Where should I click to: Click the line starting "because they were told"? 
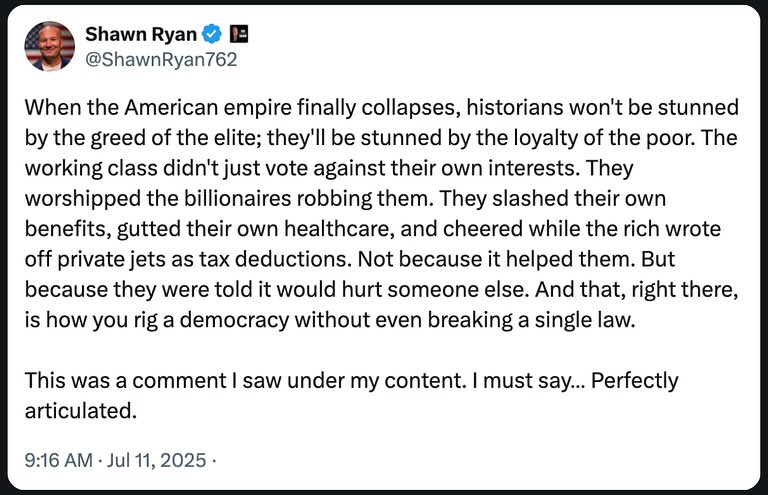[x=381, y=289]
